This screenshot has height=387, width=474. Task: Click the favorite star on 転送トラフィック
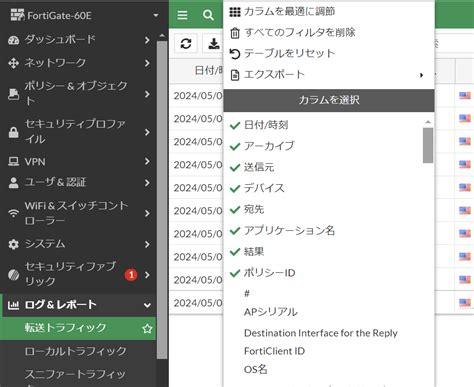(x=147, y=329)
